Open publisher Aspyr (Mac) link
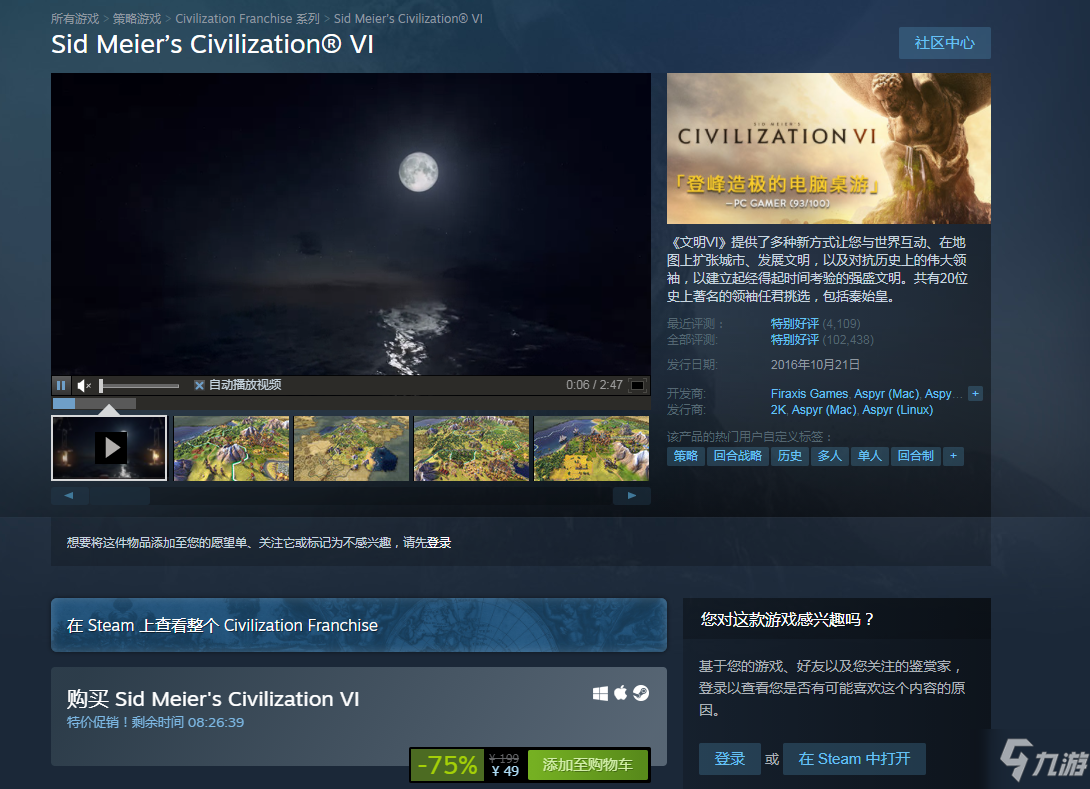 [824, 410]
